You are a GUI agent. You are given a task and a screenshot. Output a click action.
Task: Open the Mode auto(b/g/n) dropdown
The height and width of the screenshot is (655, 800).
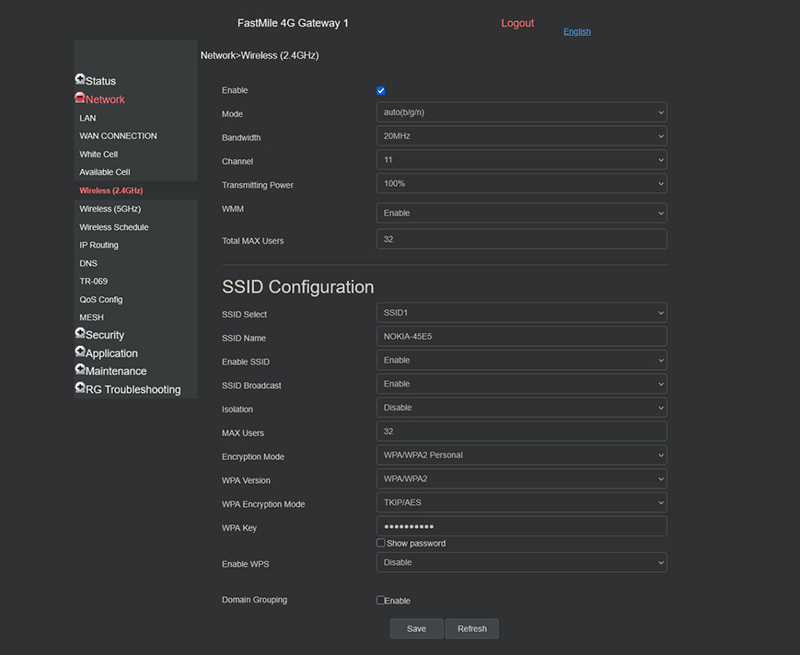(521, 113)
